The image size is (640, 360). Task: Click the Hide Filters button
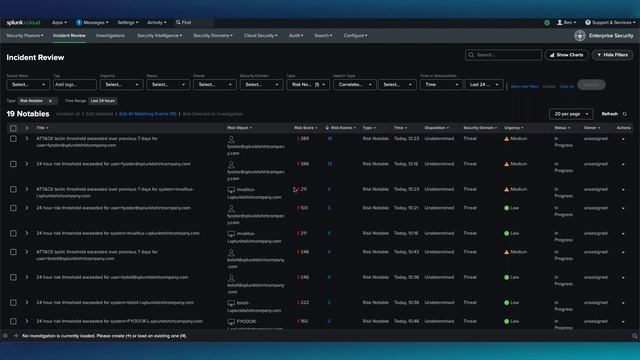(612, 55)
